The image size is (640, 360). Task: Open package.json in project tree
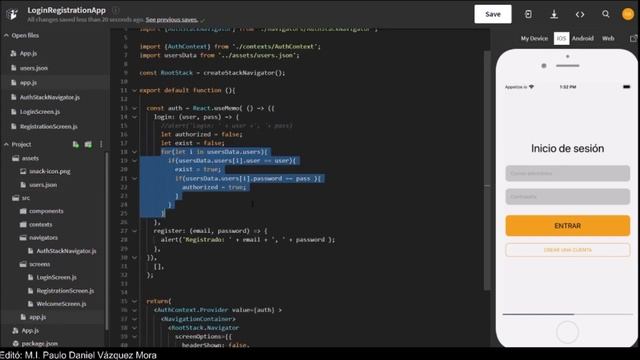click(x=40, y=343)
